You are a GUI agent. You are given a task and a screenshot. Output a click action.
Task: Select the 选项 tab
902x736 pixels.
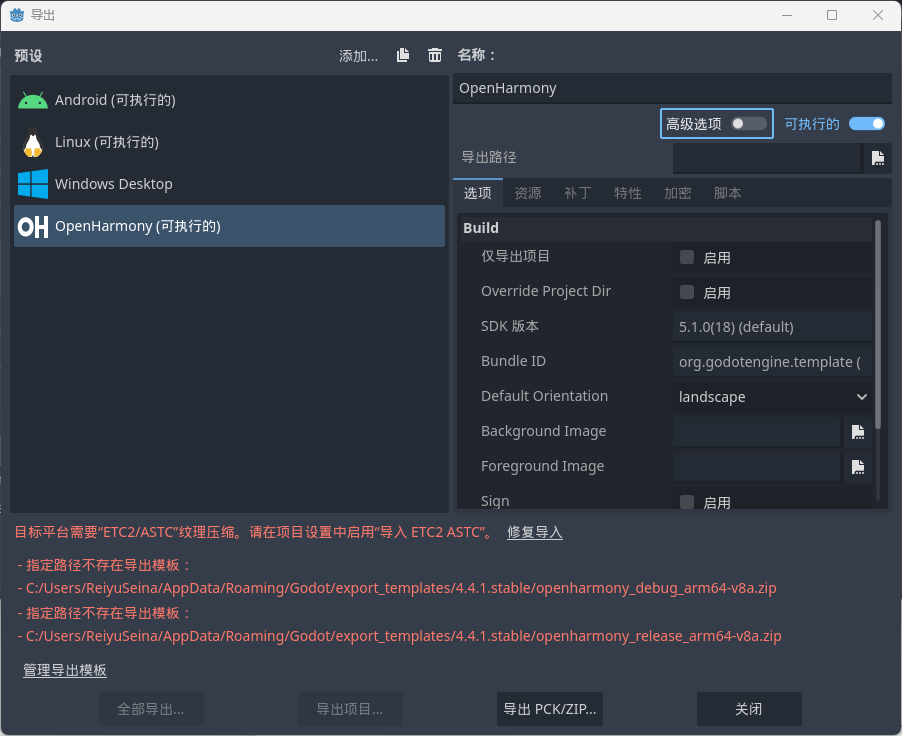point(477,193)
